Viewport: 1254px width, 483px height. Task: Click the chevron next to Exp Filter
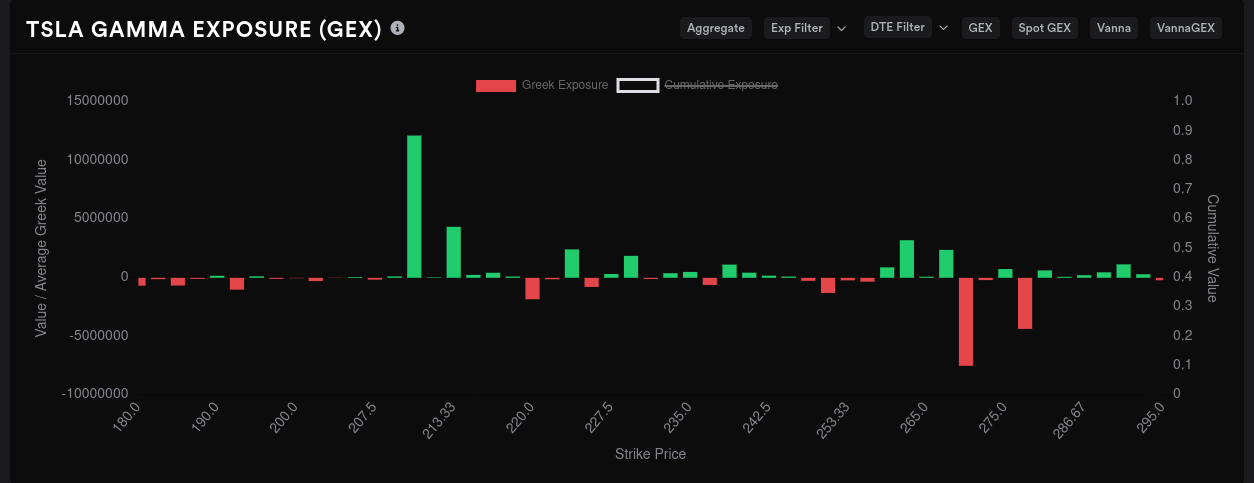[x=841, y=28]
